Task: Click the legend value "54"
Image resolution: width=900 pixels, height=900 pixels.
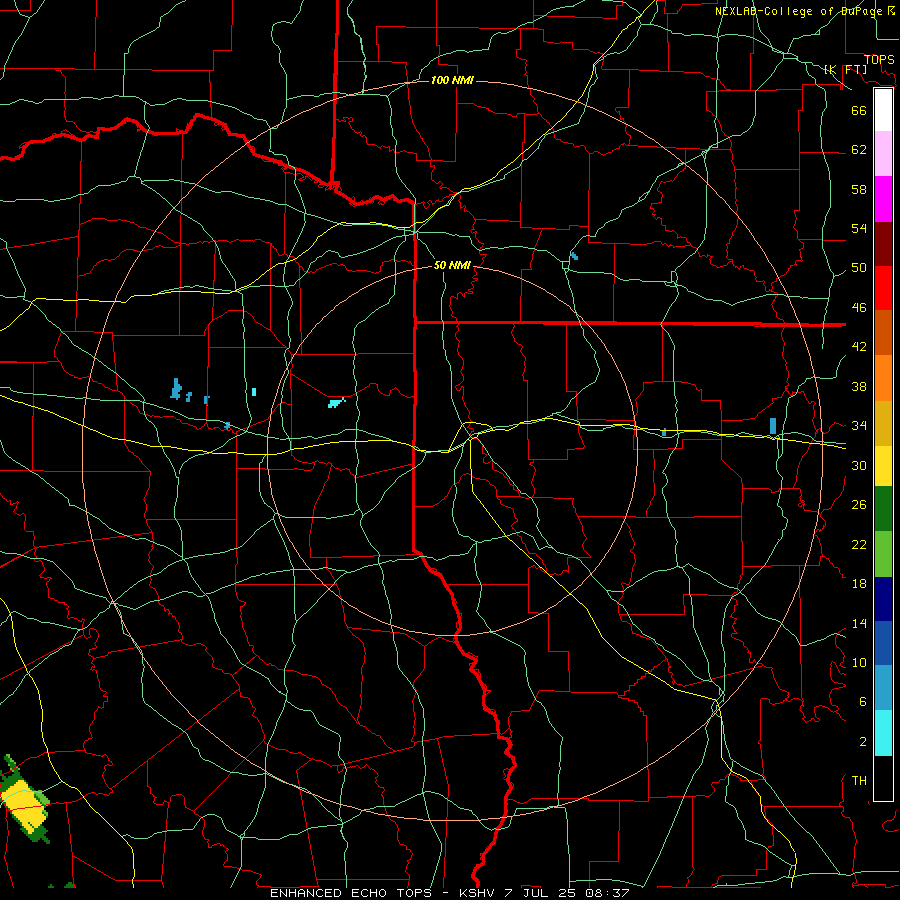Action: point(859,228)
